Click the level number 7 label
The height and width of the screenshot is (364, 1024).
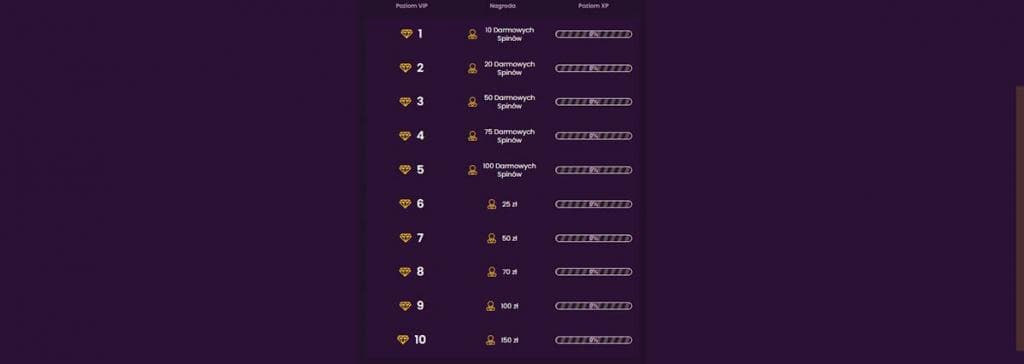click(x=420, y=238)
